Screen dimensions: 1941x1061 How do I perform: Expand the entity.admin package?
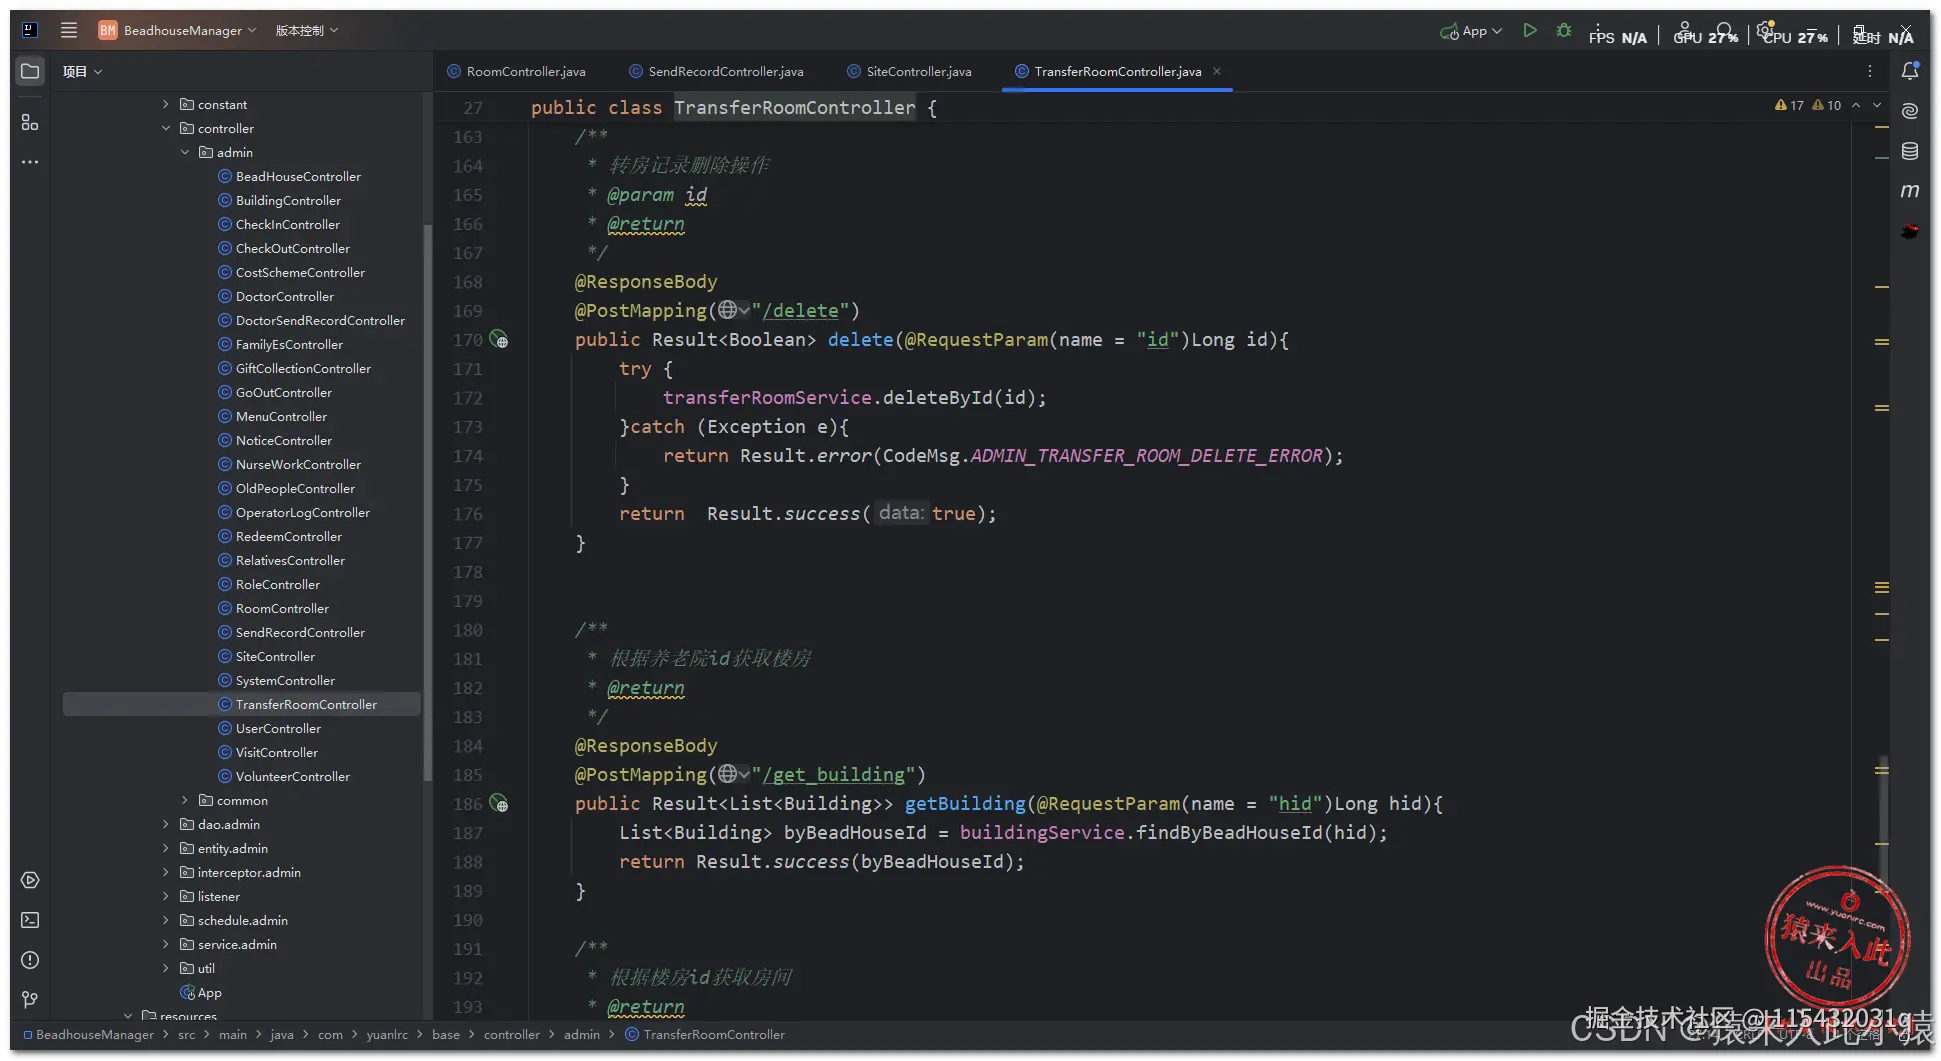(166, 848)
